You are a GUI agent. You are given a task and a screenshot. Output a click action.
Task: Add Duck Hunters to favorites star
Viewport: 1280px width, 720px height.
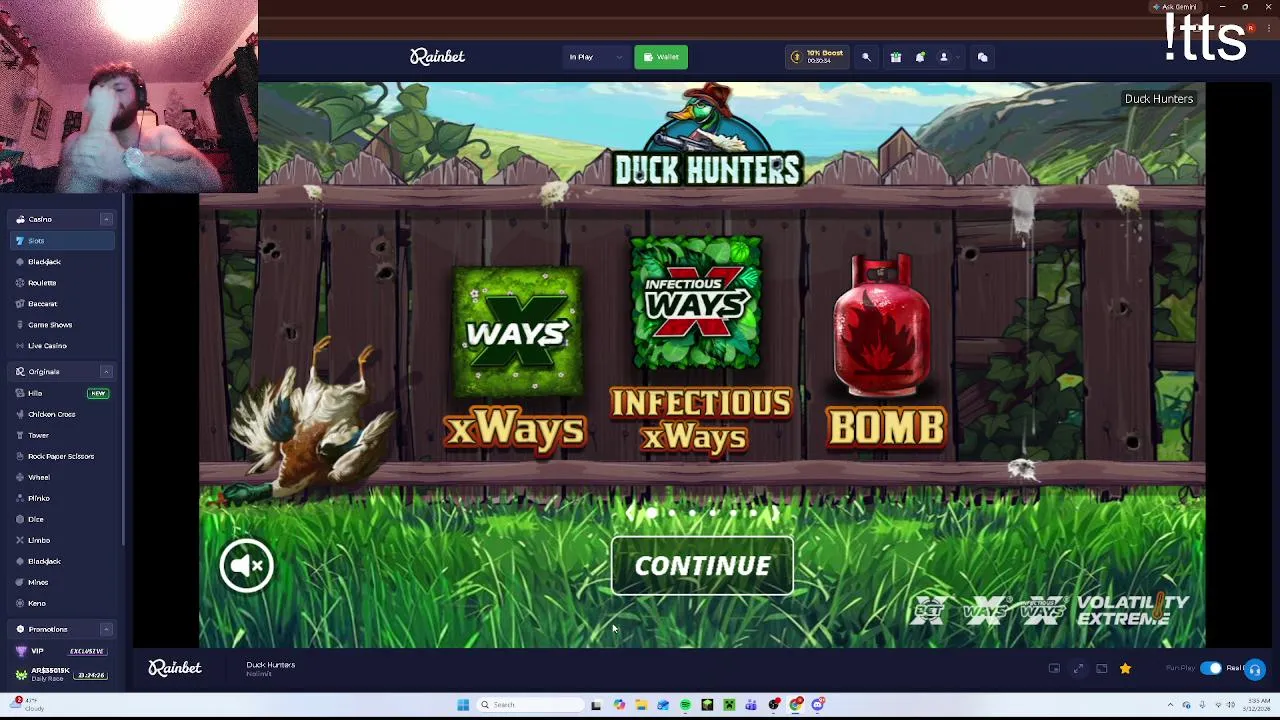pos(1125,668)
